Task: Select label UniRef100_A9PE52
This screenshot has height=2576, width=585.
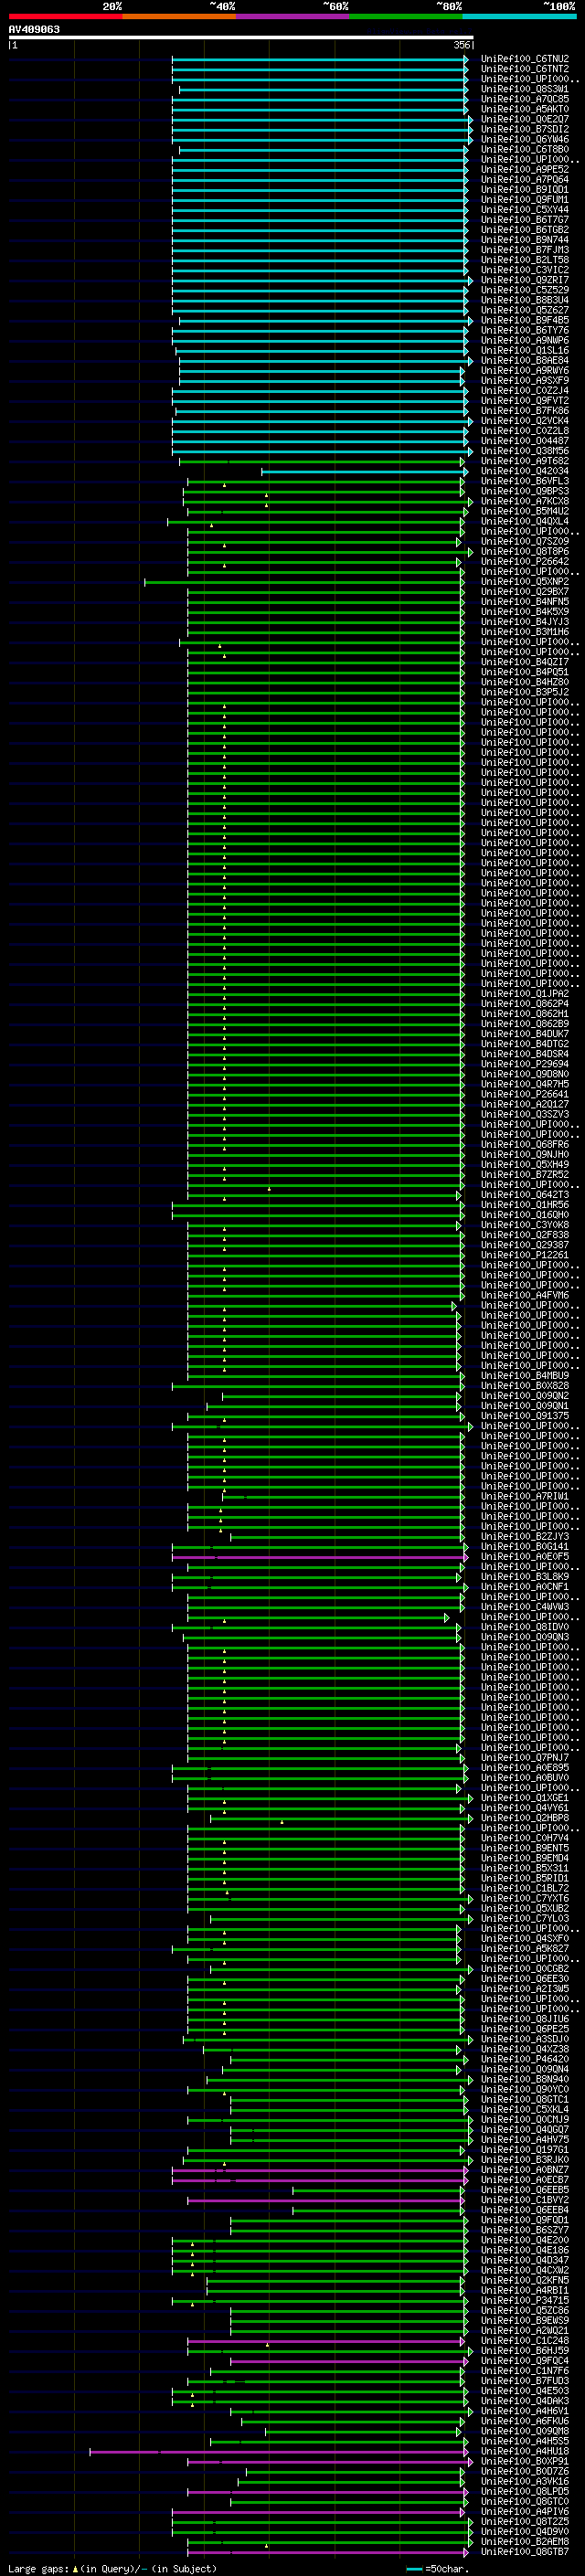Action: click(524, 170)
